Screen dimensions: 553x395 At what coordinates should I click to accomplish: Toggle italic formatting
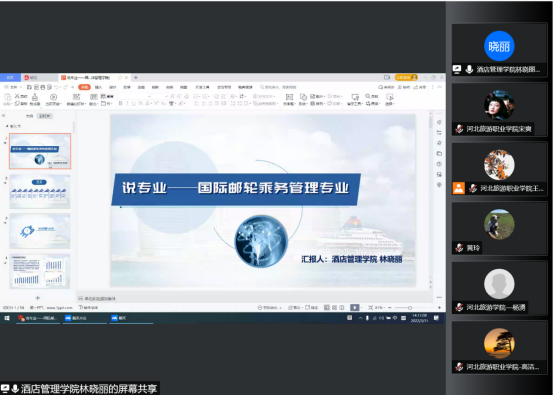pos(127,103)
